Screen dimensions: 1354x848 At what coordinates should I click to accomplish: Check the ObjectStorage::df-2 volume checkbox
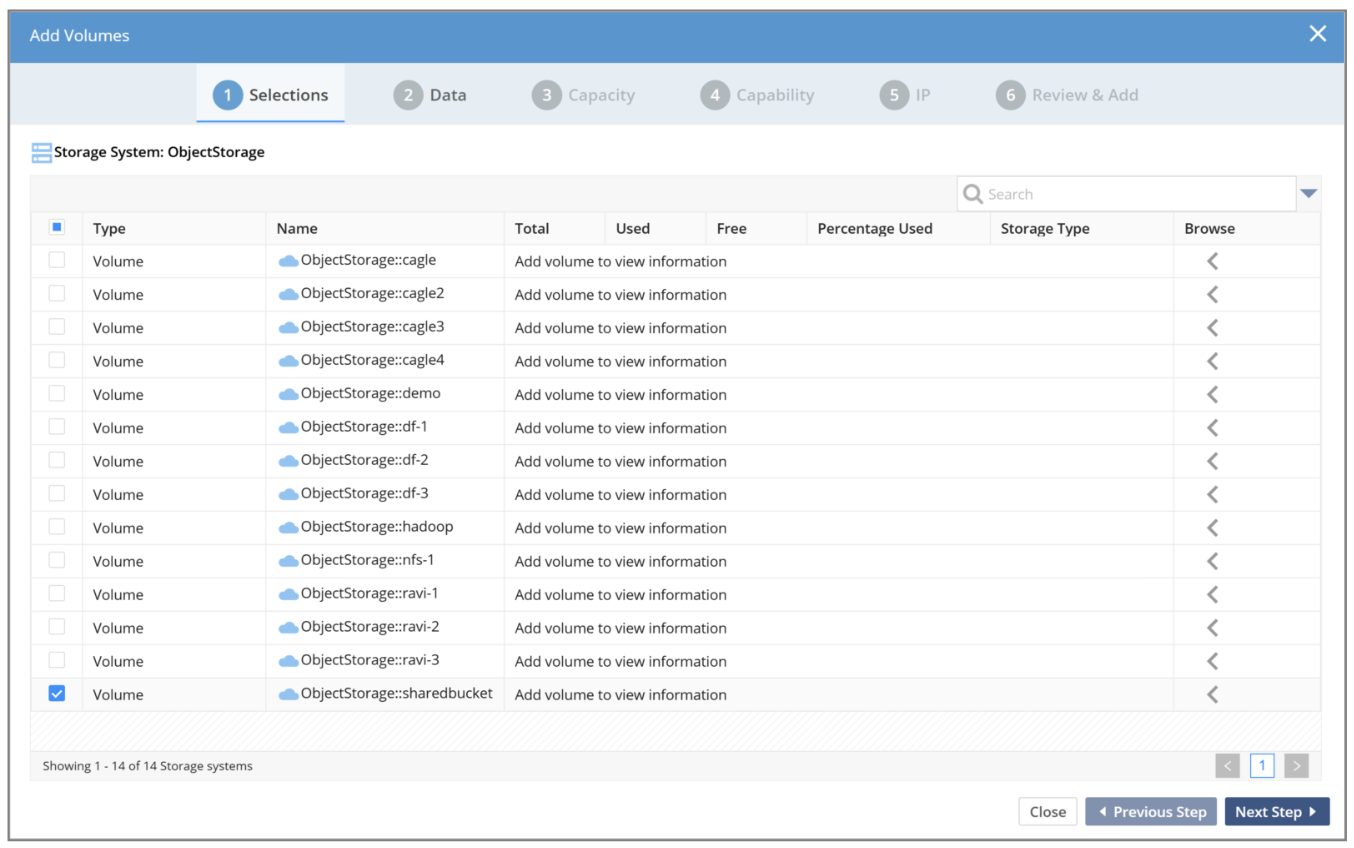click(57, 460)
